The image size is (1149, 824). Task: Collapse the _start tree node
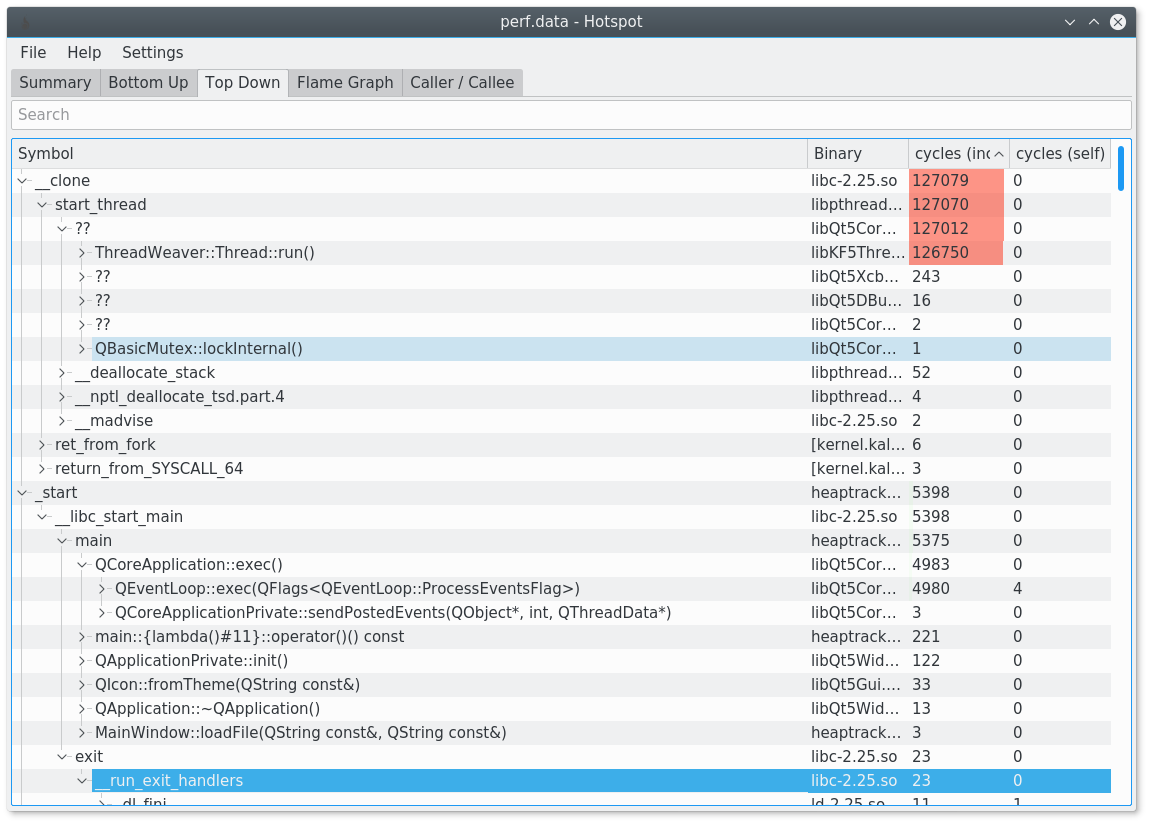coord(22,492)
